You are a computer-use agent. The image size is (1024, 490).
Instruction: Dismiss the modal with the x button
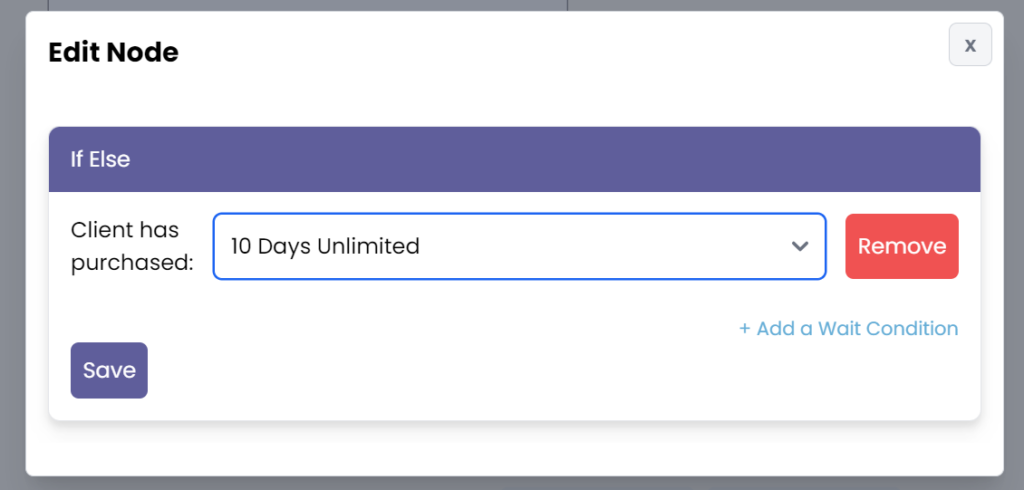(x=969, y=45)
